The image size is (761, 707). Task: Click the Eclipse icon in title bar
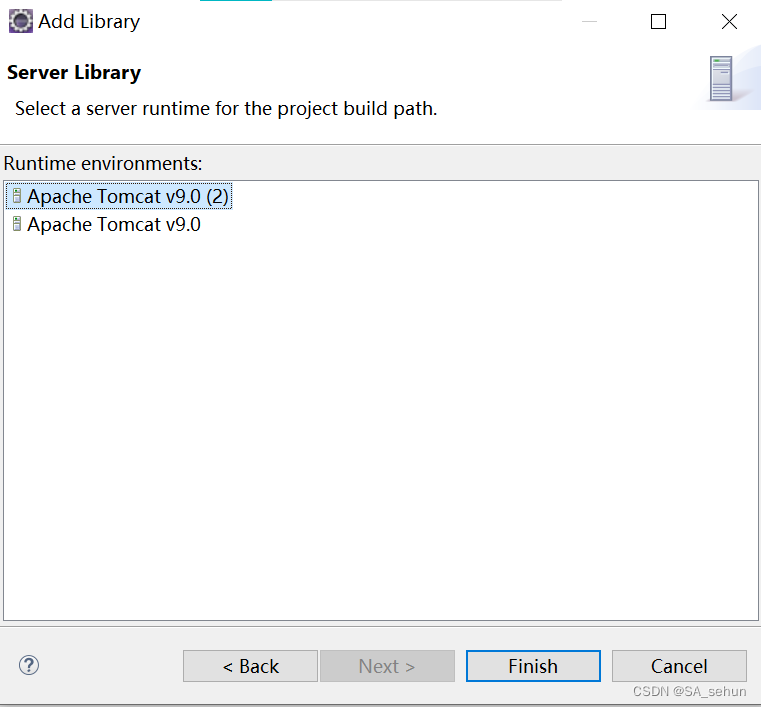coord(20,21)
